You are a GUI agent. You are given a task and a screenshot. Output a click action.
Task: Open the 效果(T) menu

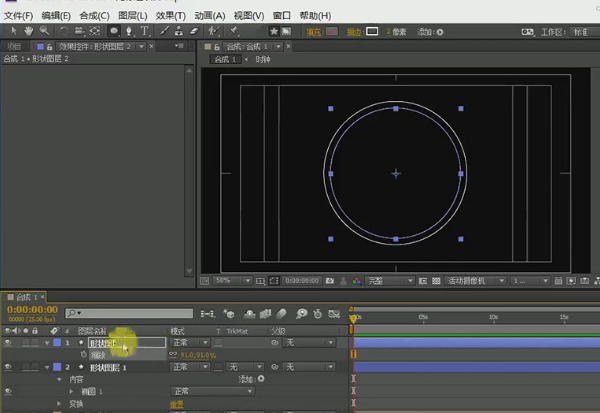pyautogui.click(x=171, y=16)
